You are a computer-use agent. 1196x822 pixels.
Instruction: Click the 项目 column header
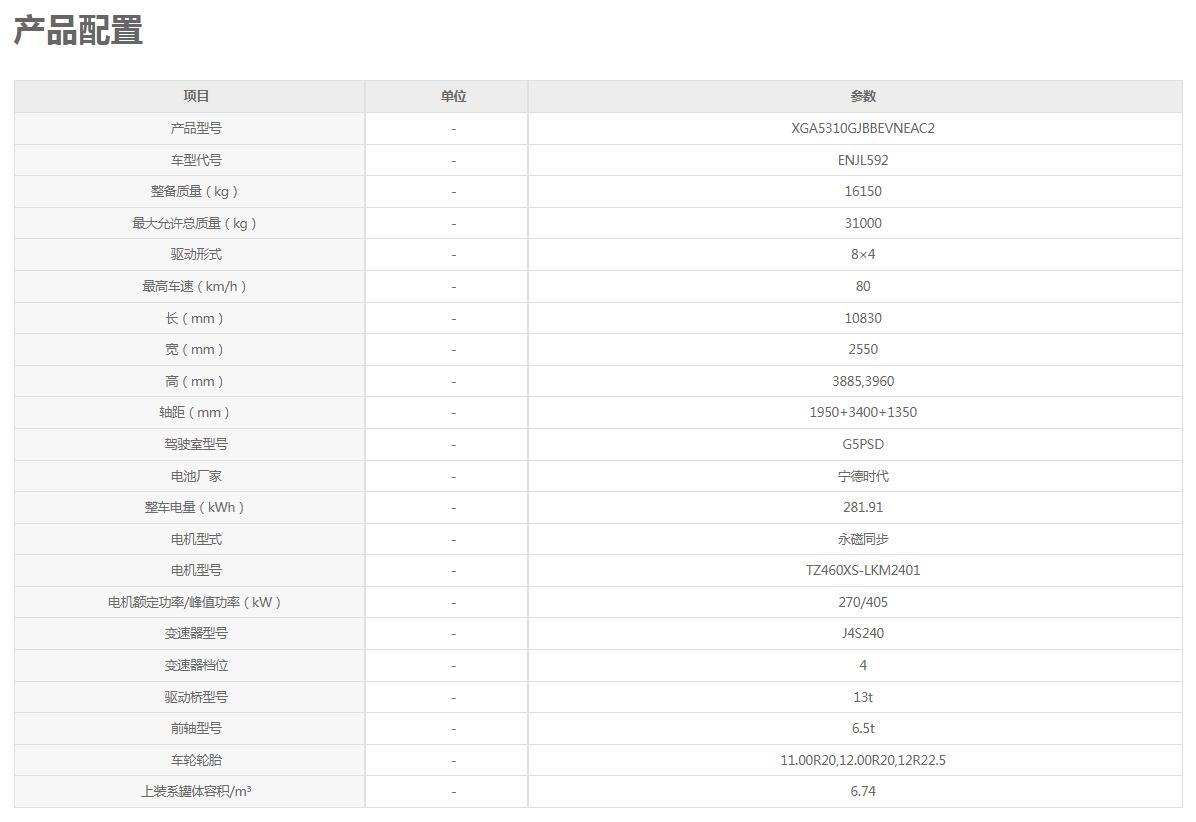coord(196,96)
